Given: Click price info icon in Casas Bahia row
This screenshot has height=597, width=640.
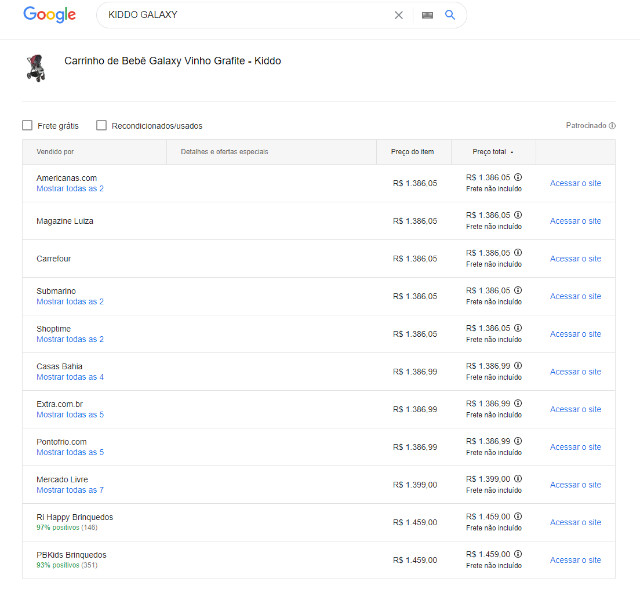Looking at the screenshot, I should (x=518, y=366).
